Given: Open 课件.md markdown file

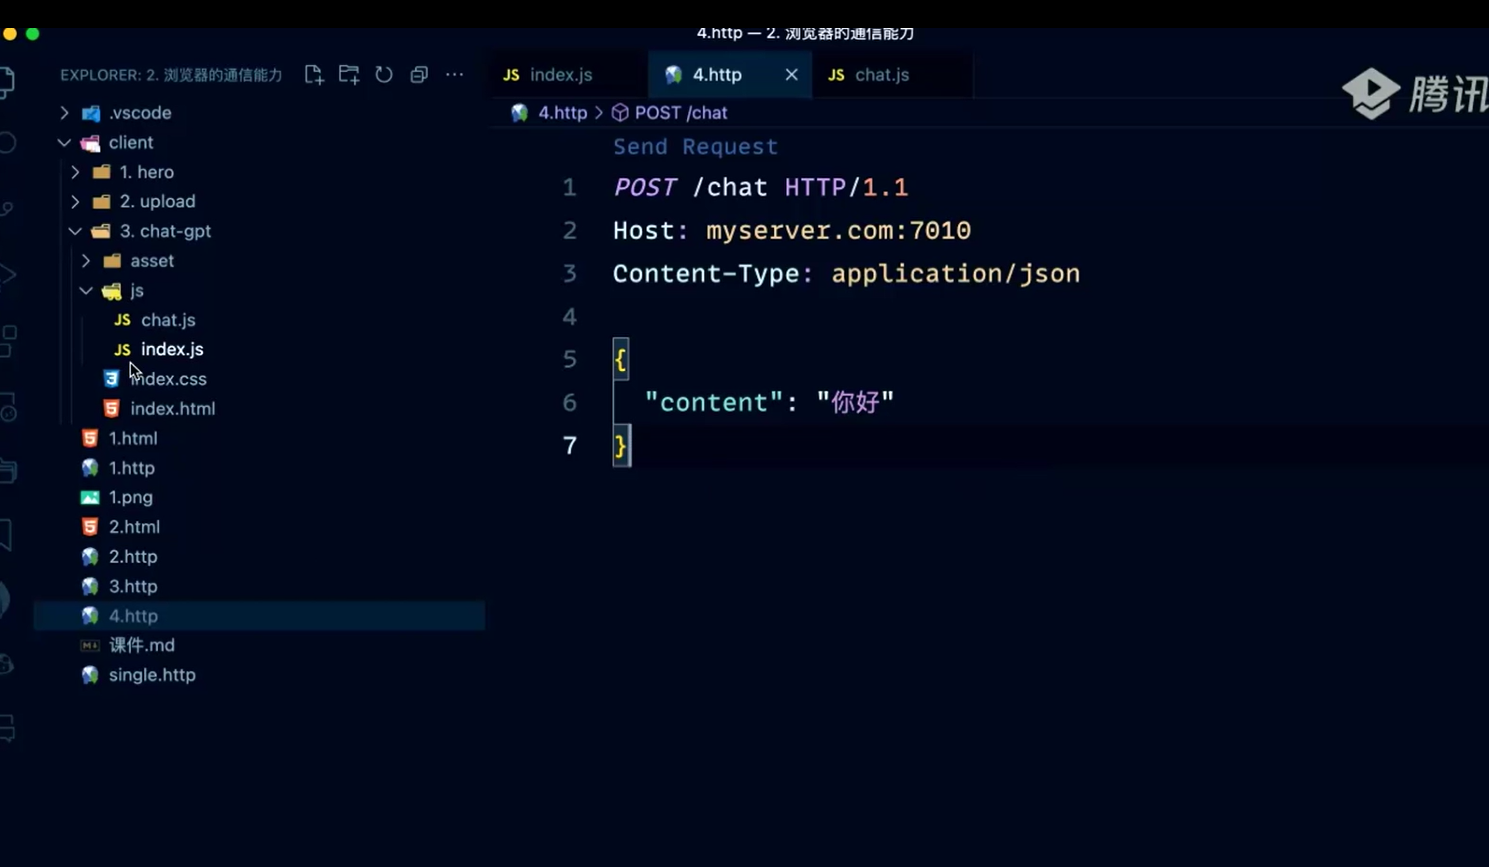Looking at the screenshot, I should (x=141, y=646).
